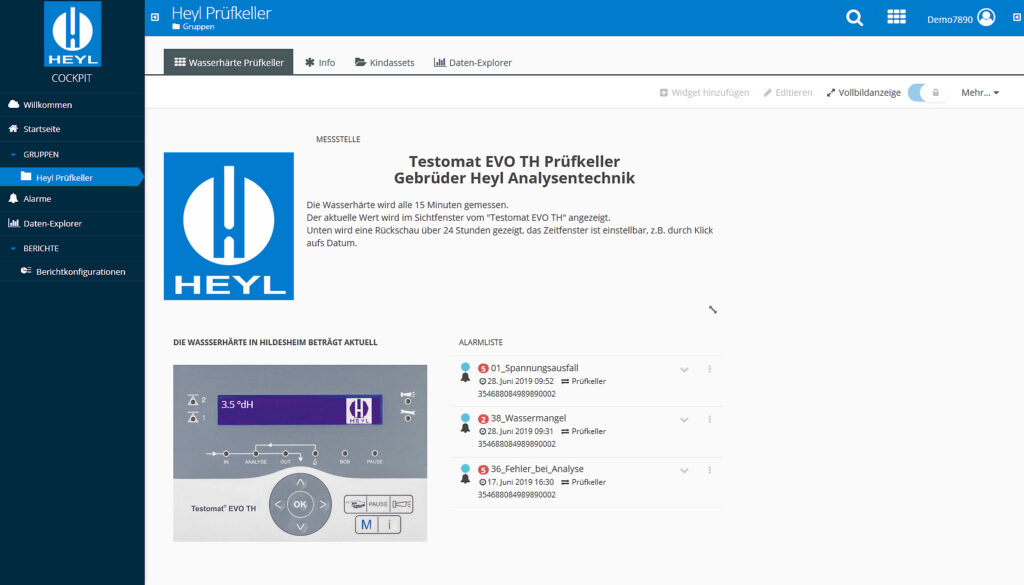Viewport: 1024px width, 585px height.
Task: Click the red count badge on 36_Fehler_bei_Analyse
Action: click(483, 469)
